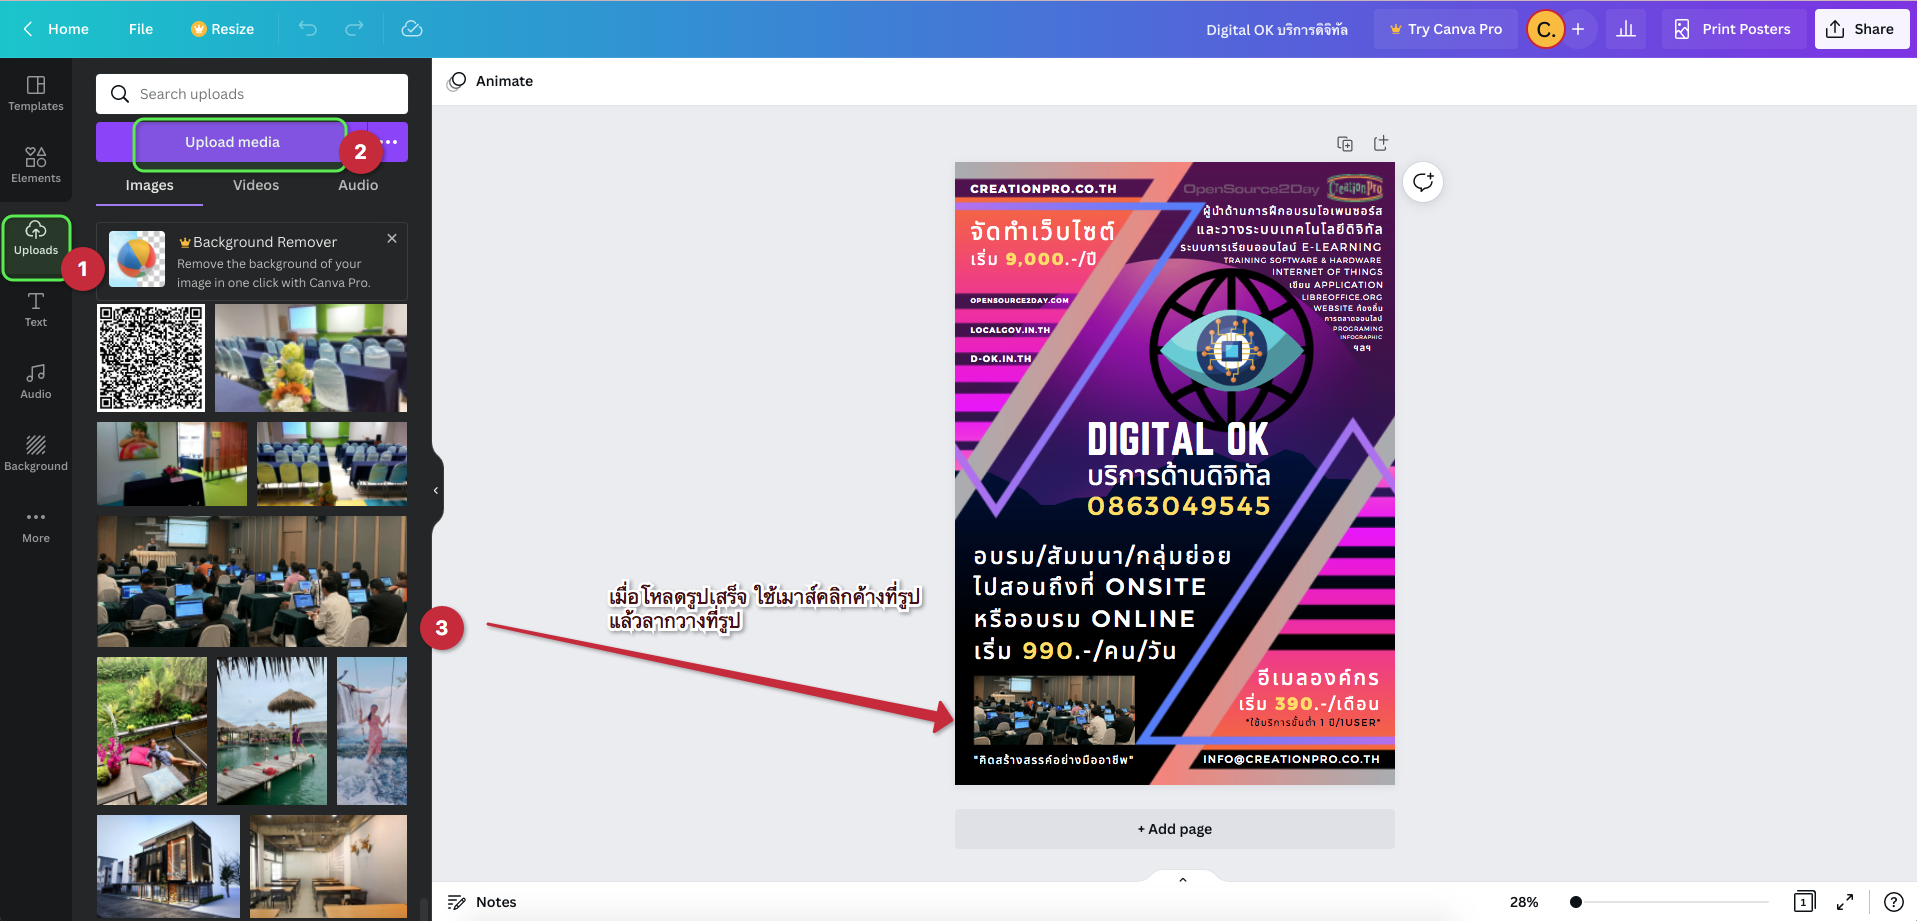Open upload options three-dot menu
Viewport: 1917px width, 921px height.
pos(390,142)
